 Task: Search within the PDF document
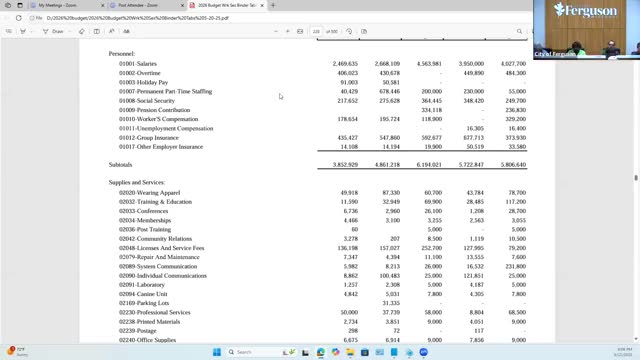click(x=519, y=31)
